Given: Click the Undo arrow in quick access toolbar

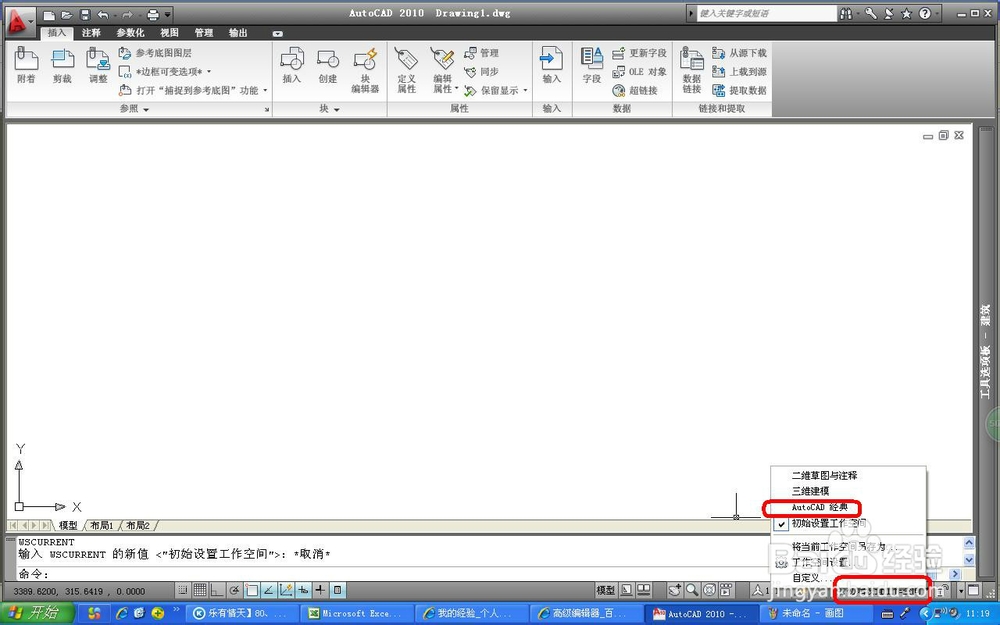Looking at the screenshot, I should (103, 14).
